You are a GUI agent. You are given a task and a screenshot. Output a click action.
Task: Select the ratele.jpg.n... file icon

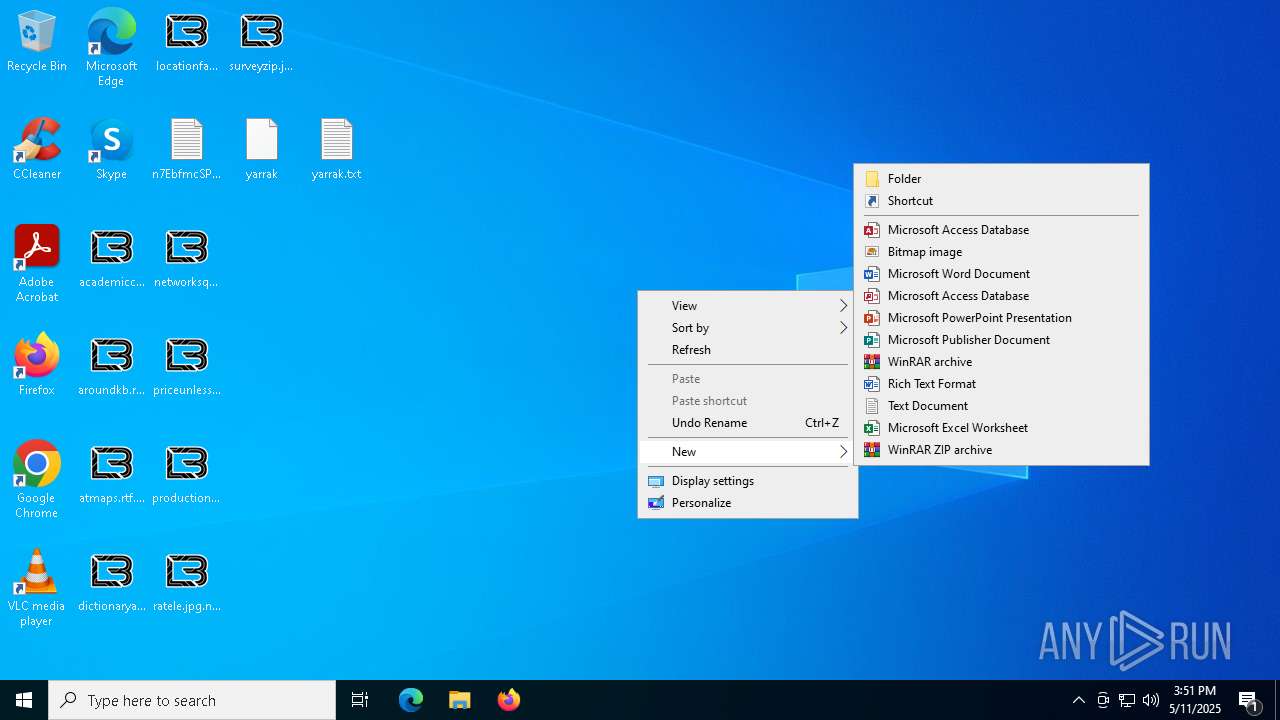[187, 582]
